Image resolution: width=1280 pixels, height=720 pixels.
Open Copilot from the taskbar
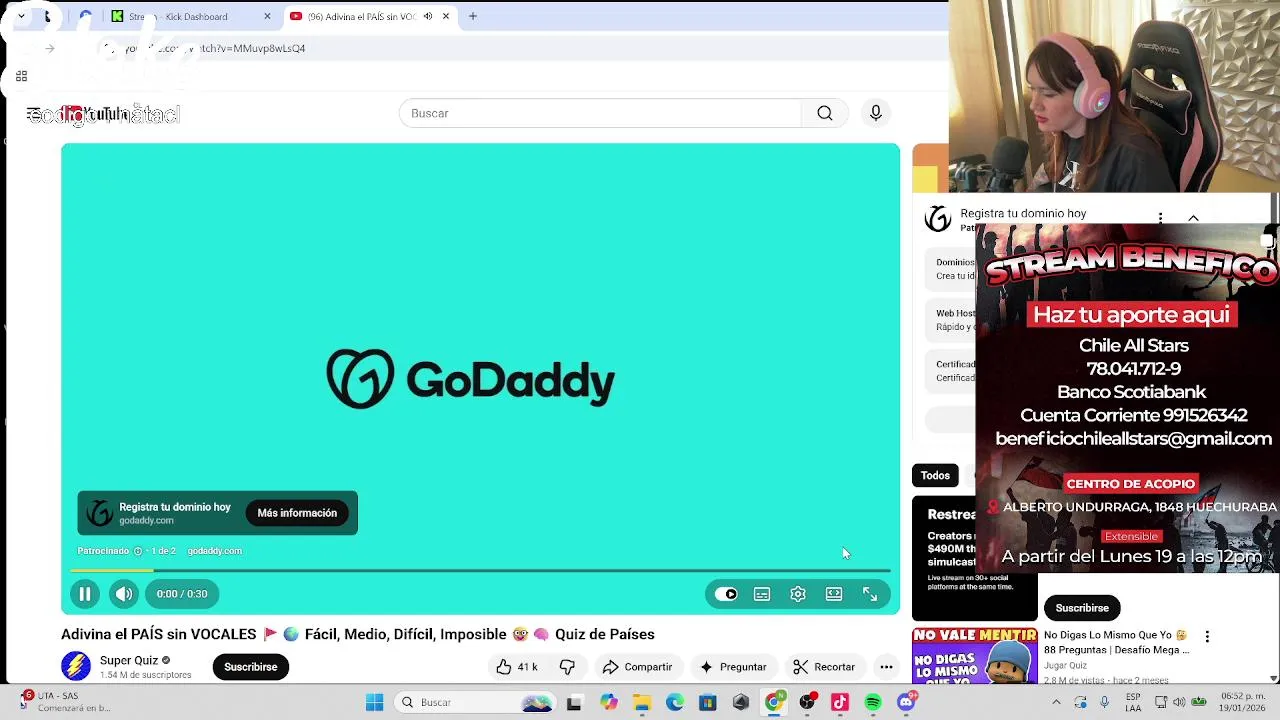click(x=609, y=703)
